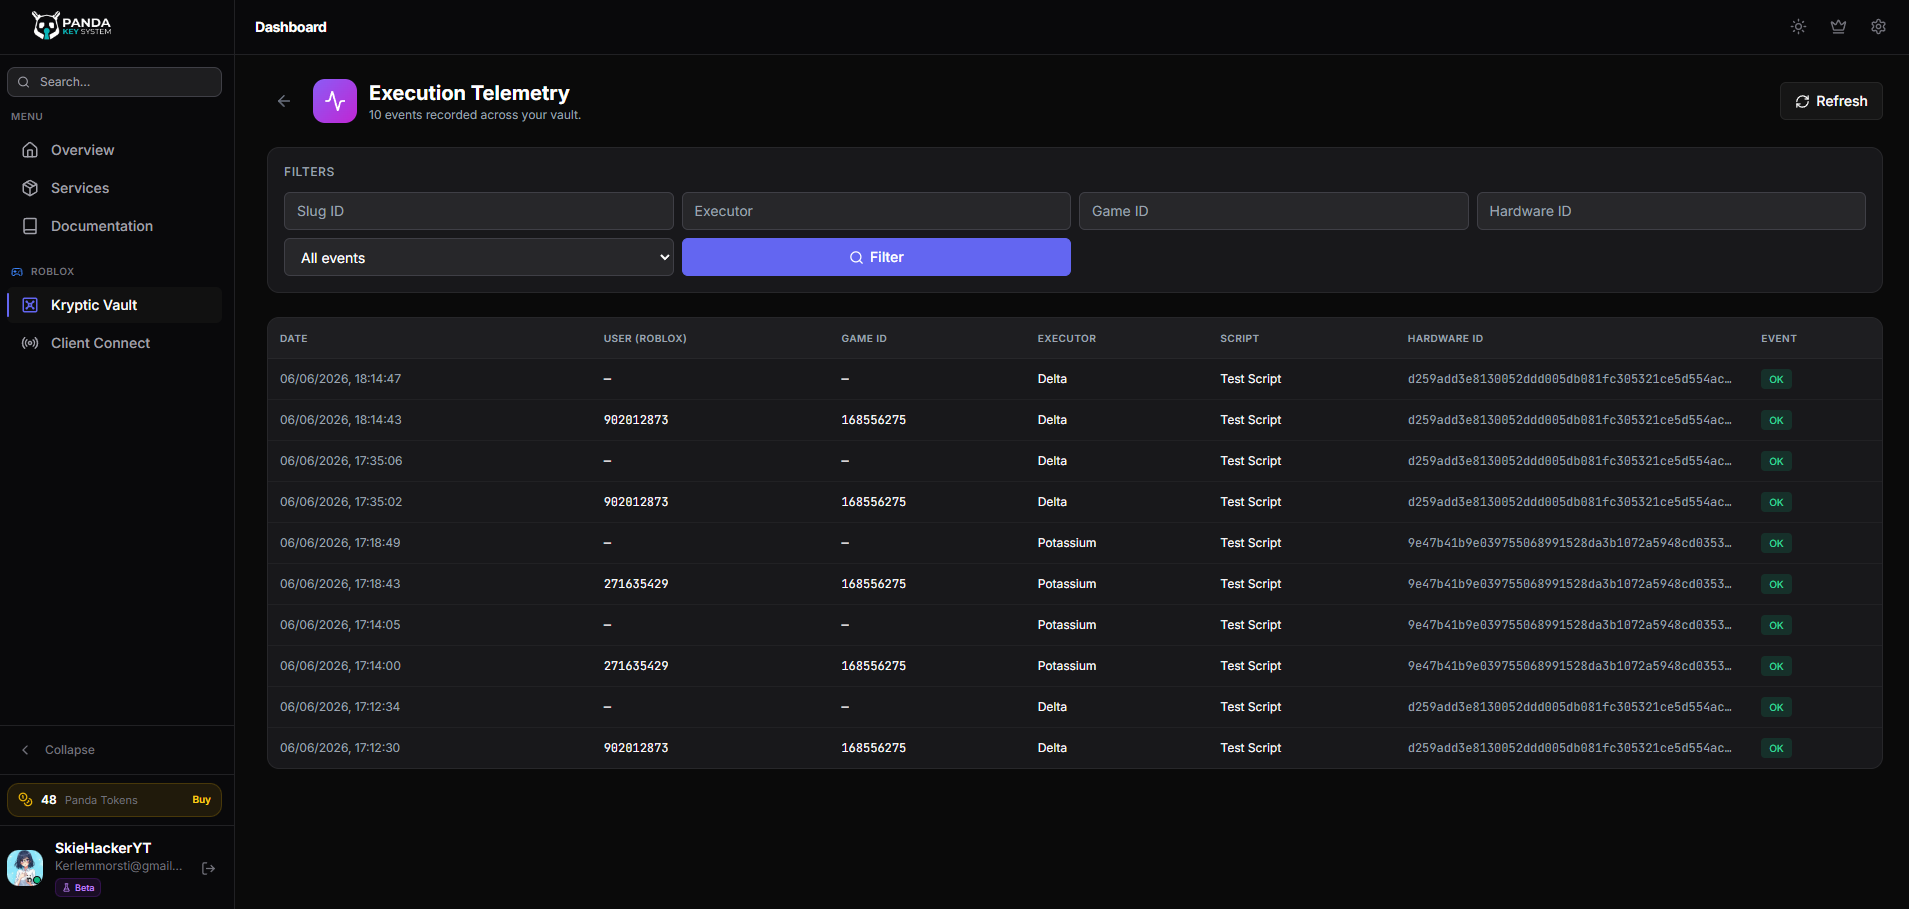
Task: Click Buy for Panda Tokens
Action: pyautogui.click(x=201, y=800)
